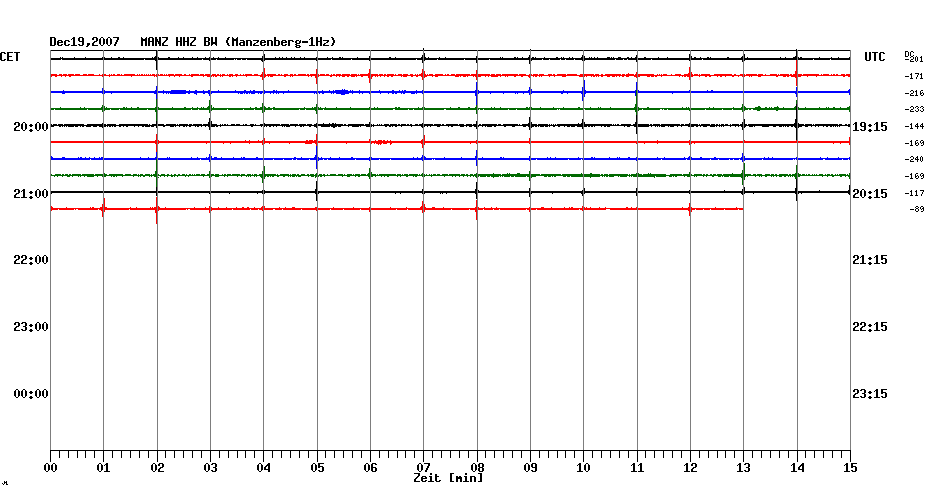Select the 21:15 UTC label
This screenshot has width=930, height=494.
pos(866,260)
